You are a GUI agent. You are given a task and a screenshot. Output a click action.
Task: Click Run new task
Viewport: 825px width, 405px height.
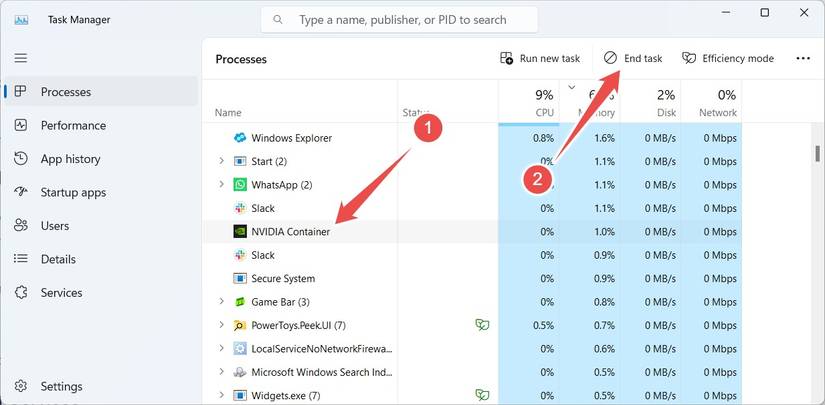pos(540,59)
